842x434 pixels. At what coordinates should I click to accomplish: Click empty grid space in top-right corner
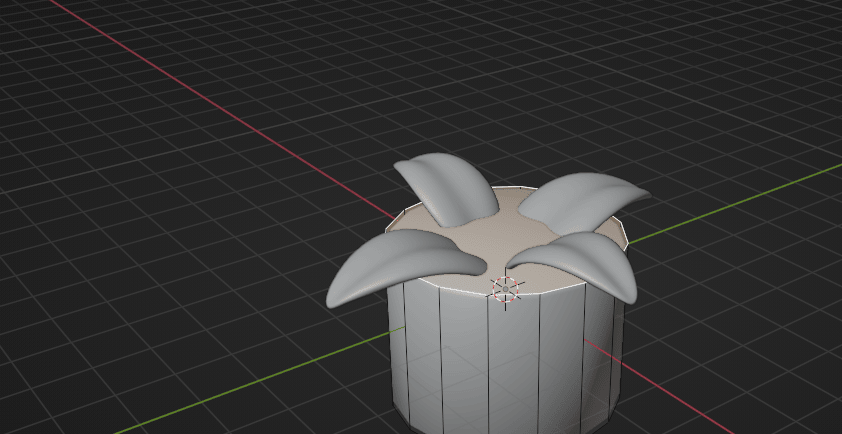pos(780,40)
